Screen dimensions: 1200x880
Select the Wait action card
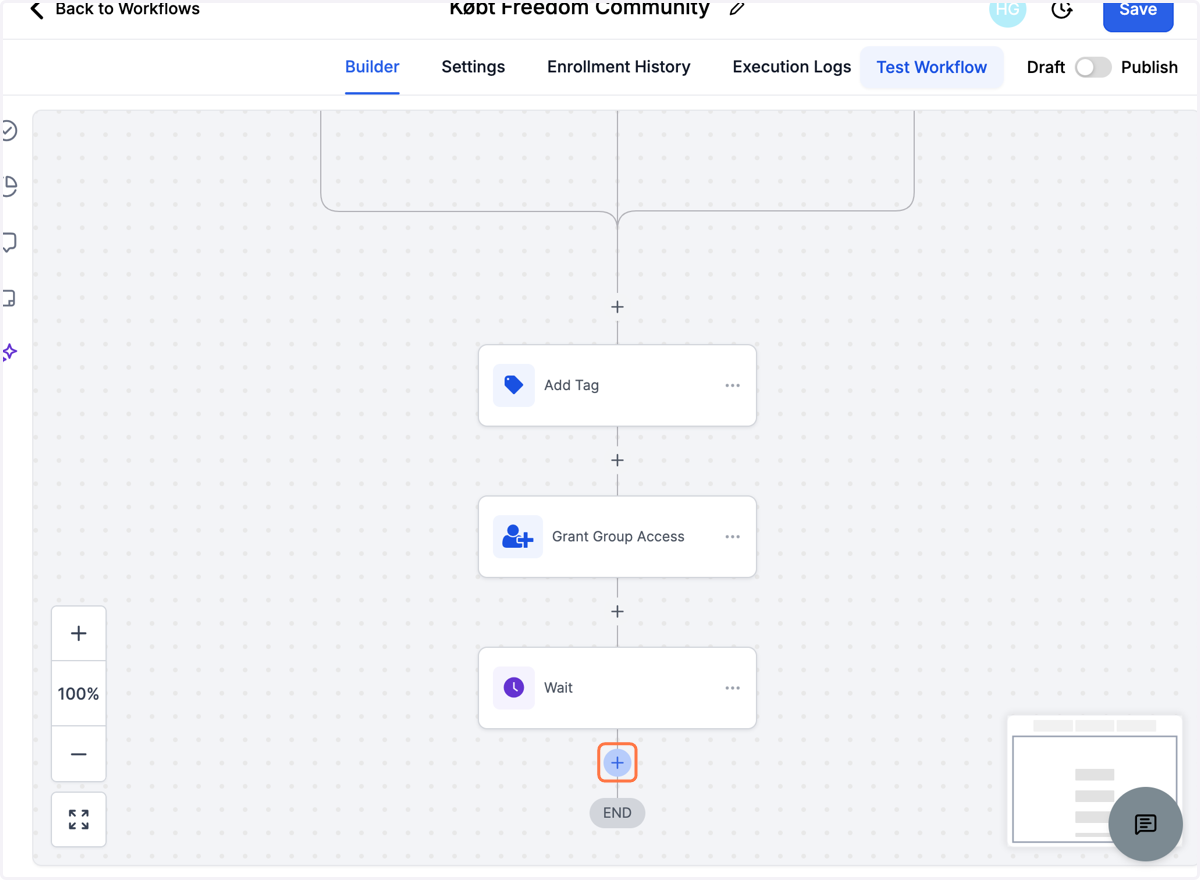coord(617,688)
